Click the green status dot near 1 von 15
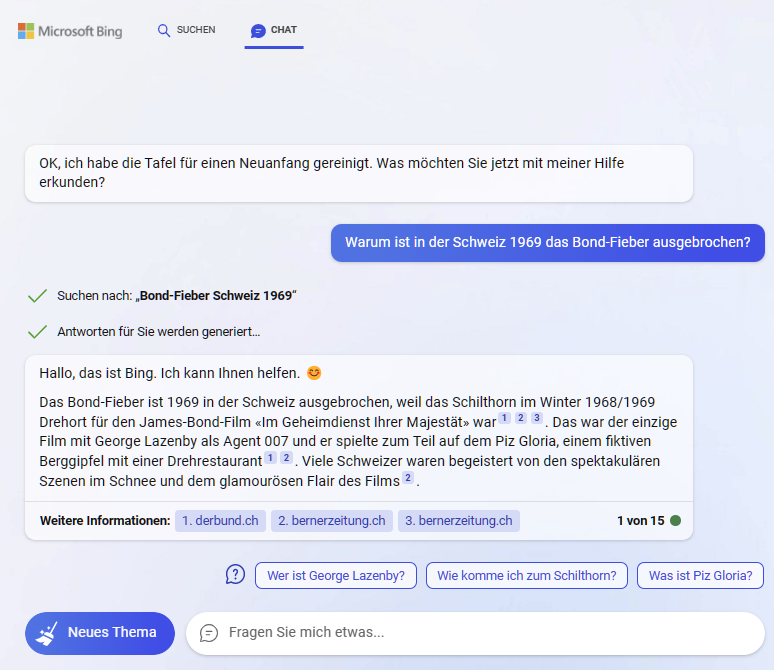The width and height of the screenshot is (774, 670). click(x=675, y=520)
